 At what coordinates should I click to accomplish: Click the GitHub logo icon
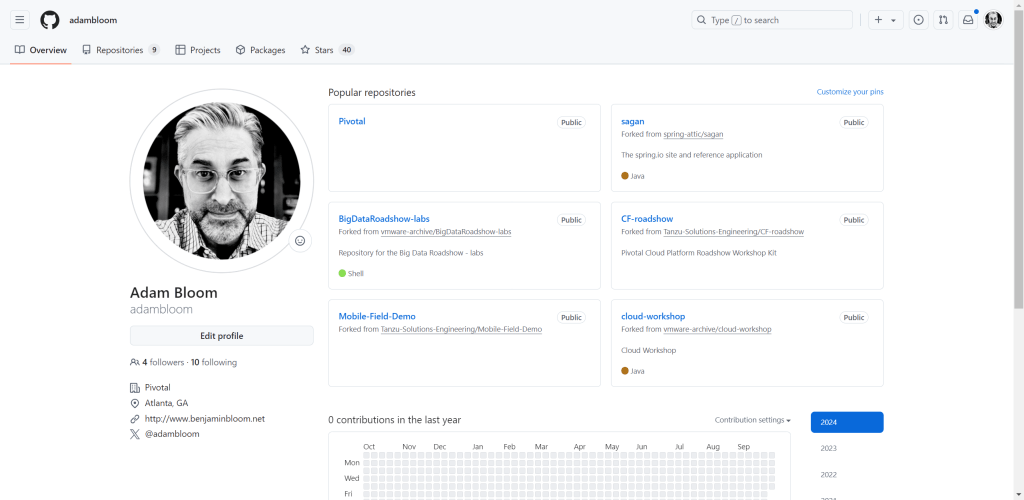click(x=50, y=20)
